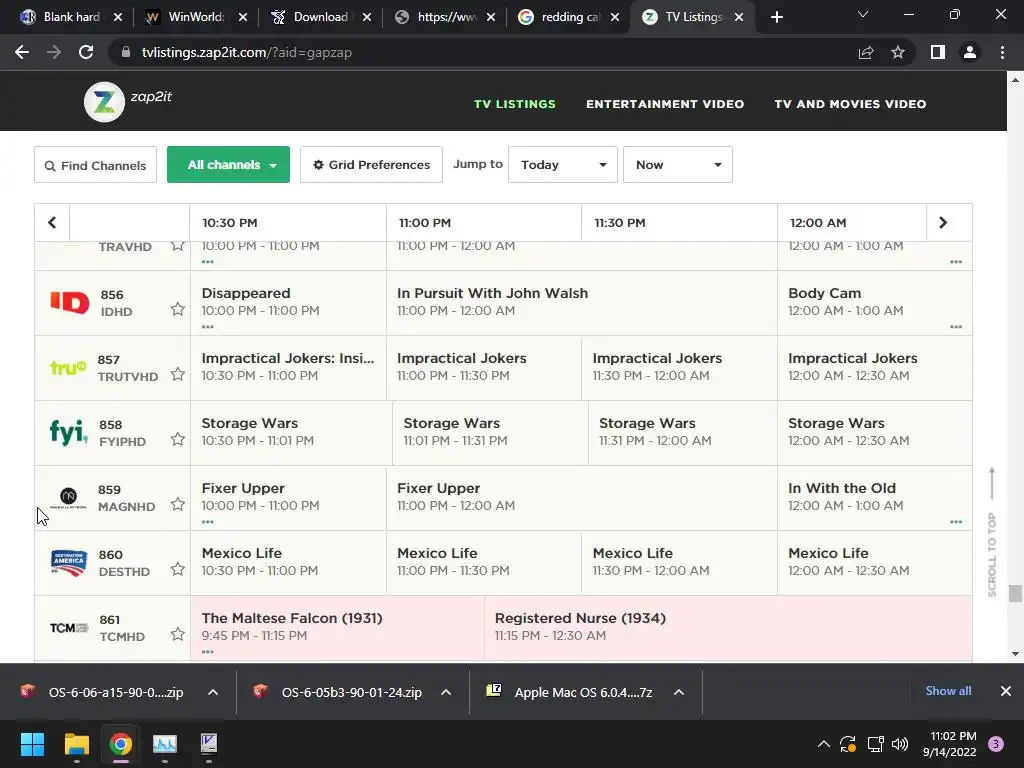
Task: Favorite TRUTVHD channel star
Action: (x=178, y=374)
